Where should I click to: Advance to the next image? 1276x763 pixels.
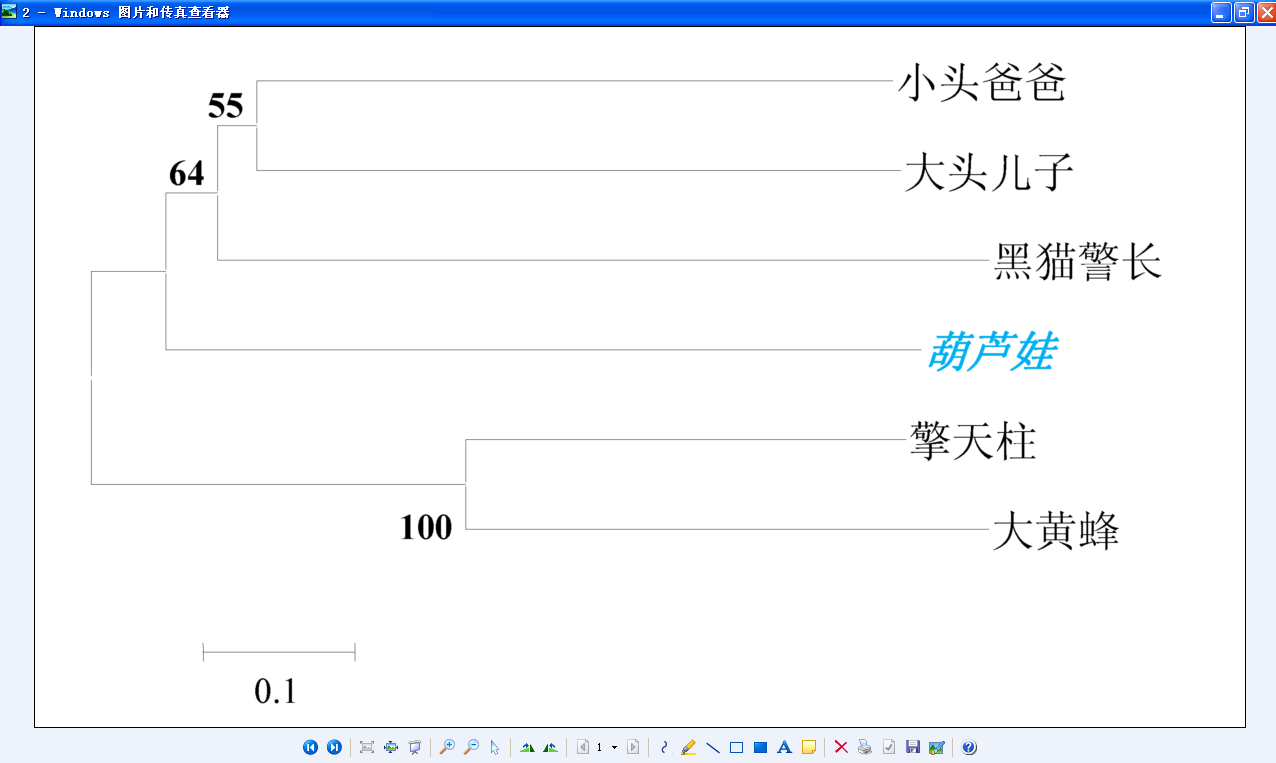334,747
